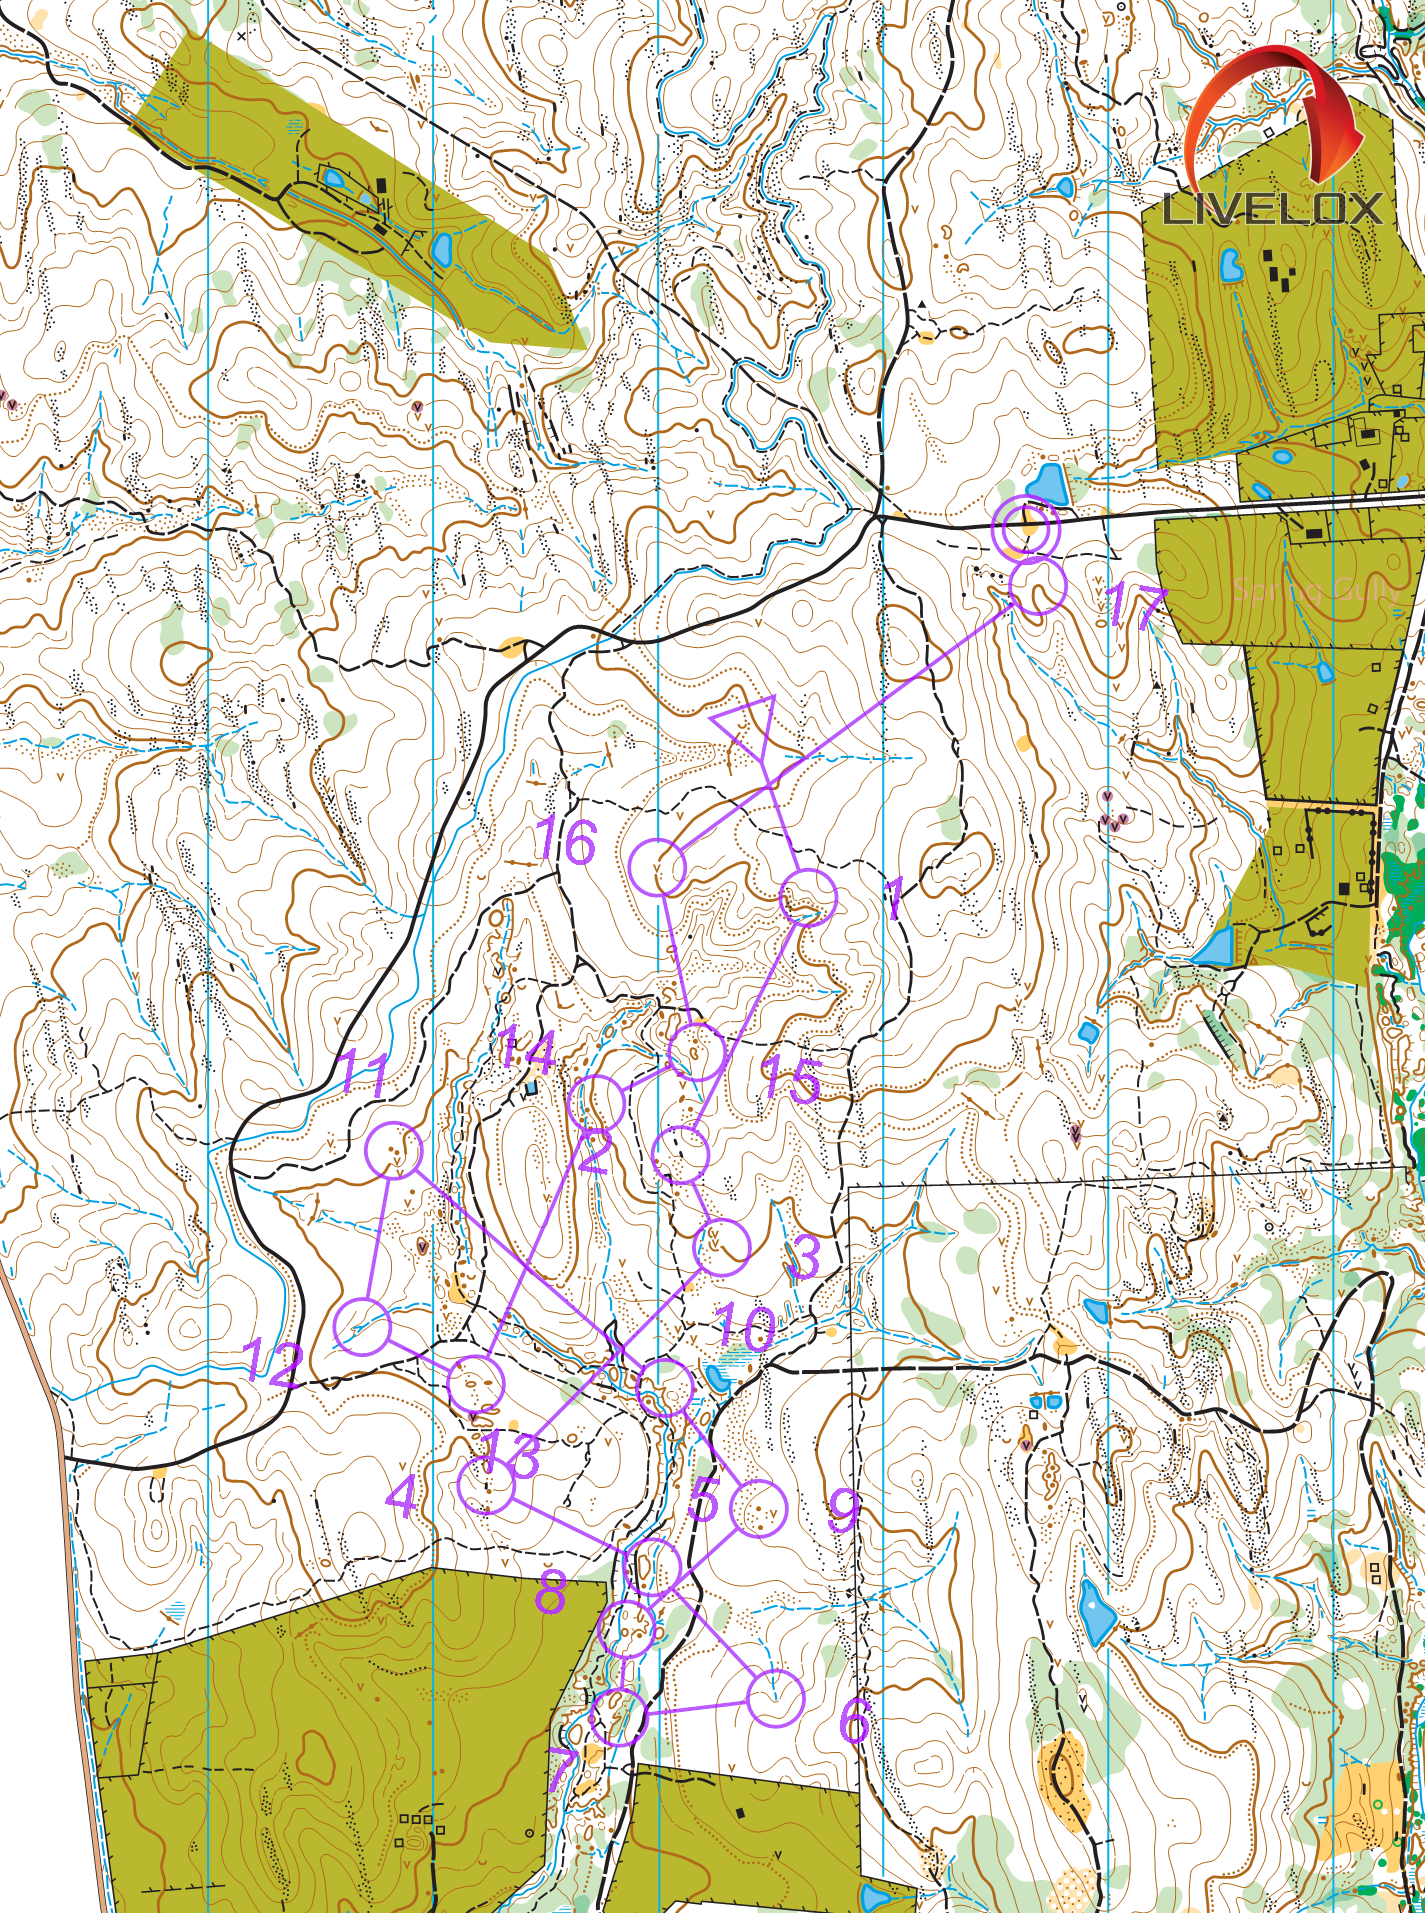The height and width of the screenshot is (1913, 1425).
Task: Select control circle 7
Action: pyautogui.click(x=618, y=1717)
